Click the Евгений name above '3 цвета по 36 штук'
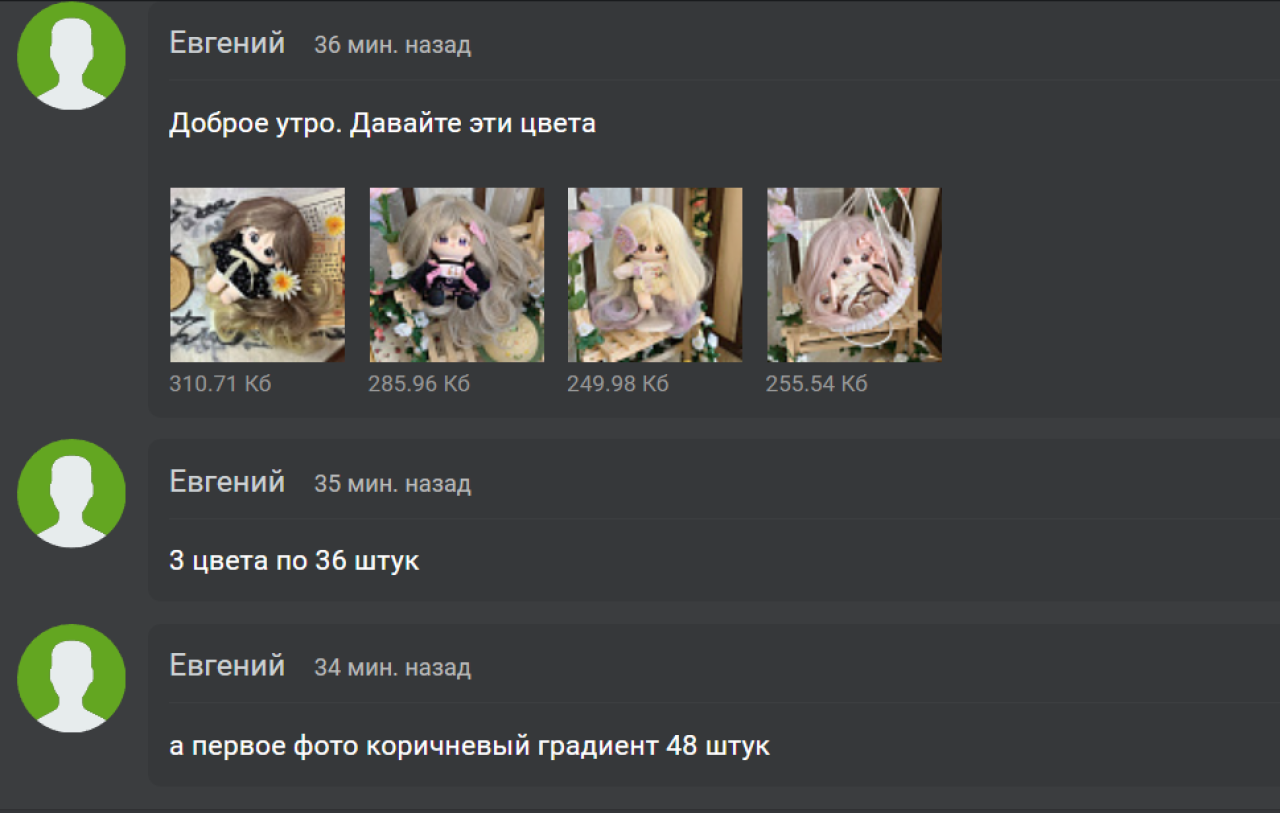The height and width of the screenshot is (813, 1280). tap(227, 482)
